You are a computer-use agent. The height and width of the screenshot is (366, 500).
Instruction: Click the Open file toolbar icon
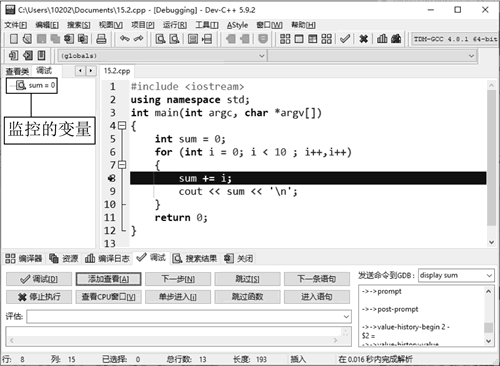coord(27,39)
